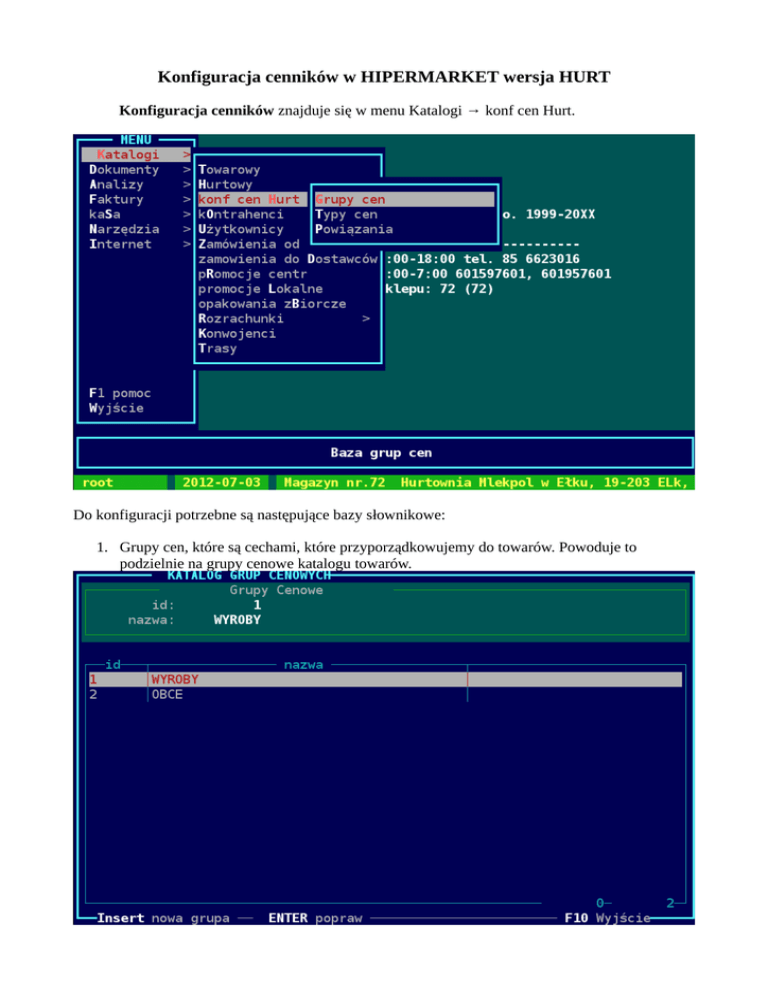Click the id field showing 1
Viewport: 768px width, 994px height.
257,604
